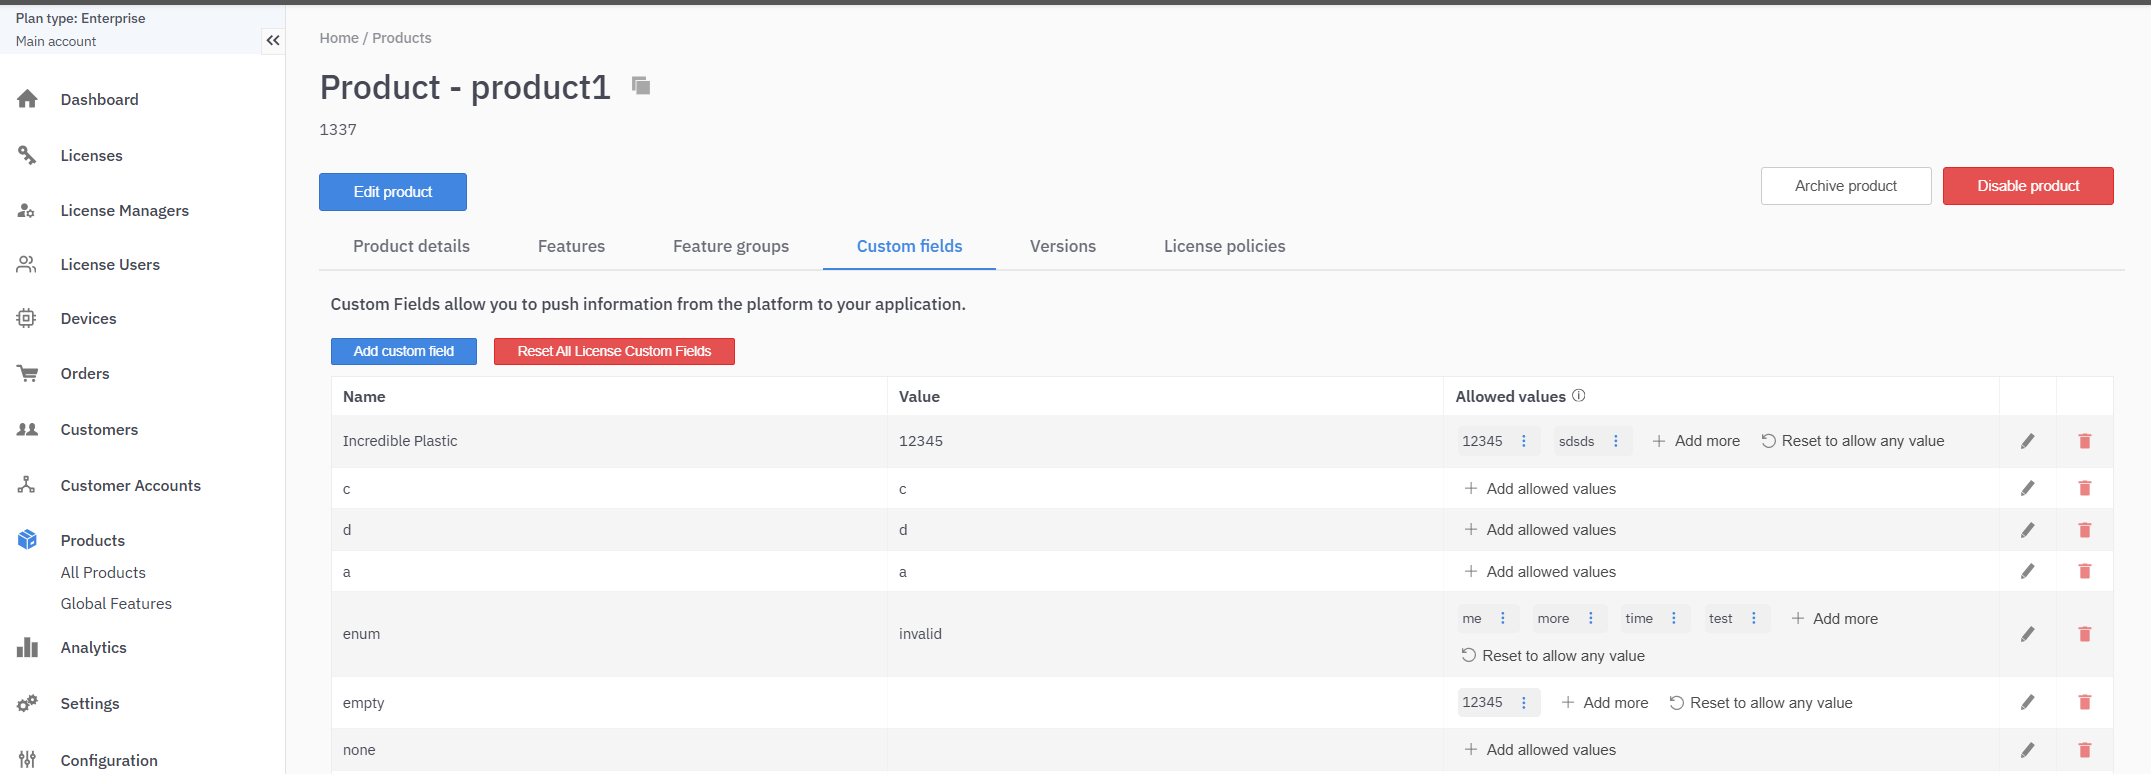Viewport: 2151px width, 774px height.
Task: Edit the Incredible Plastic custom field
Action: [2027, 441]
